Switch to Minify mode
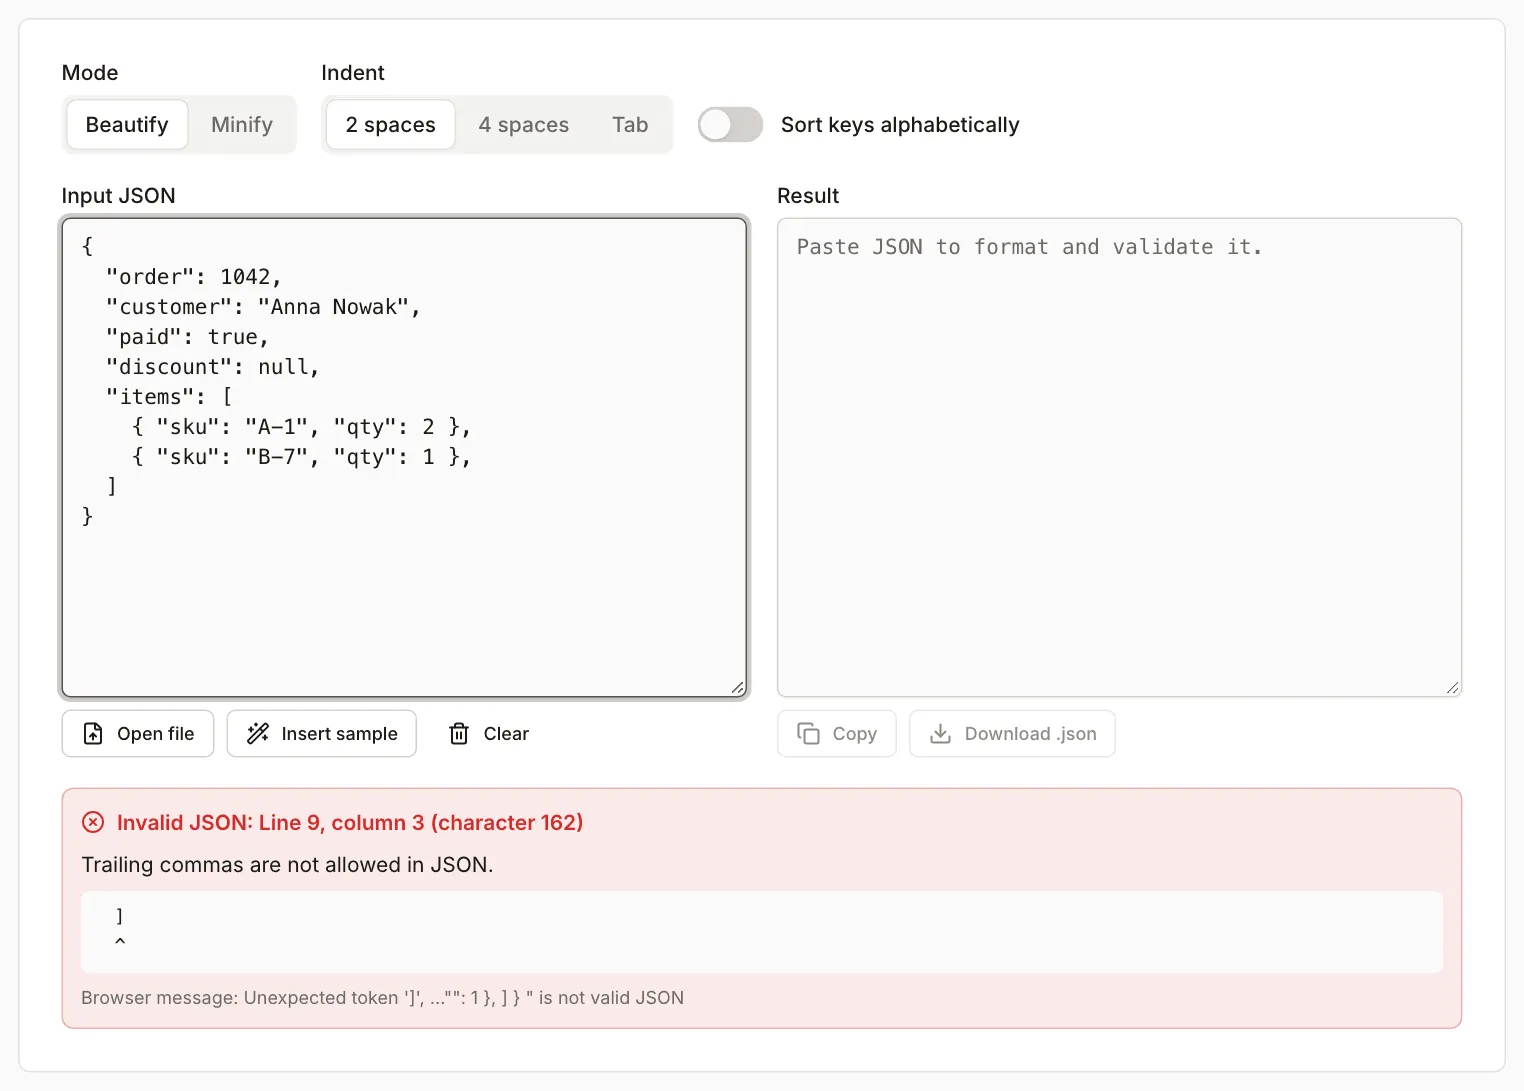Screen dimensions: 1524x1091 point(242,125)
